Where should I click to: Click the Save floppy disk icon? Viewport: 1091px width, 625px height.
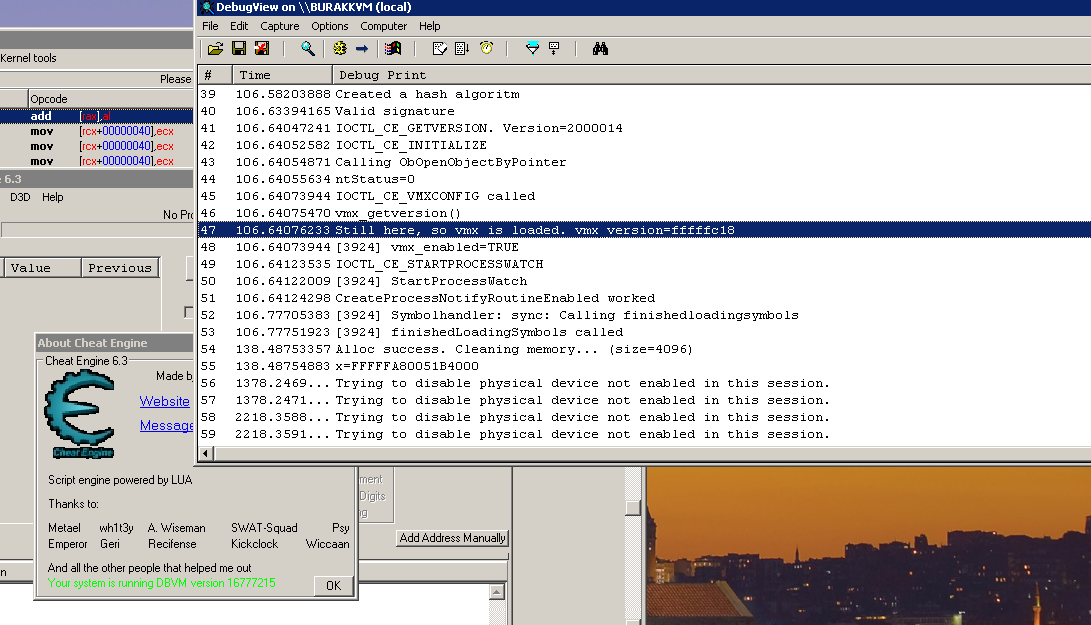coord(238,48)
